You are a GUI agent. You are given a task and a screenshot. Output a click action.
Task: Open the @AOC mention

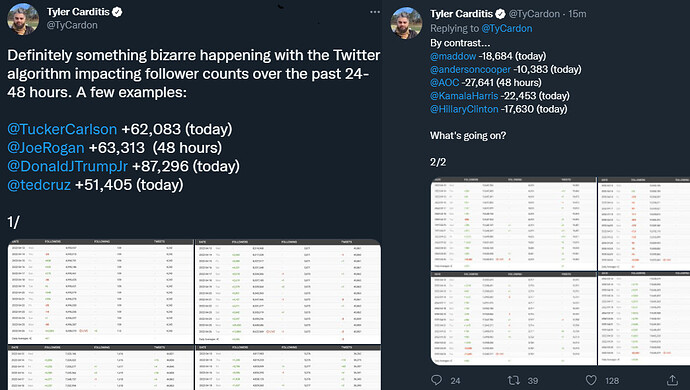tap(444, 83)
